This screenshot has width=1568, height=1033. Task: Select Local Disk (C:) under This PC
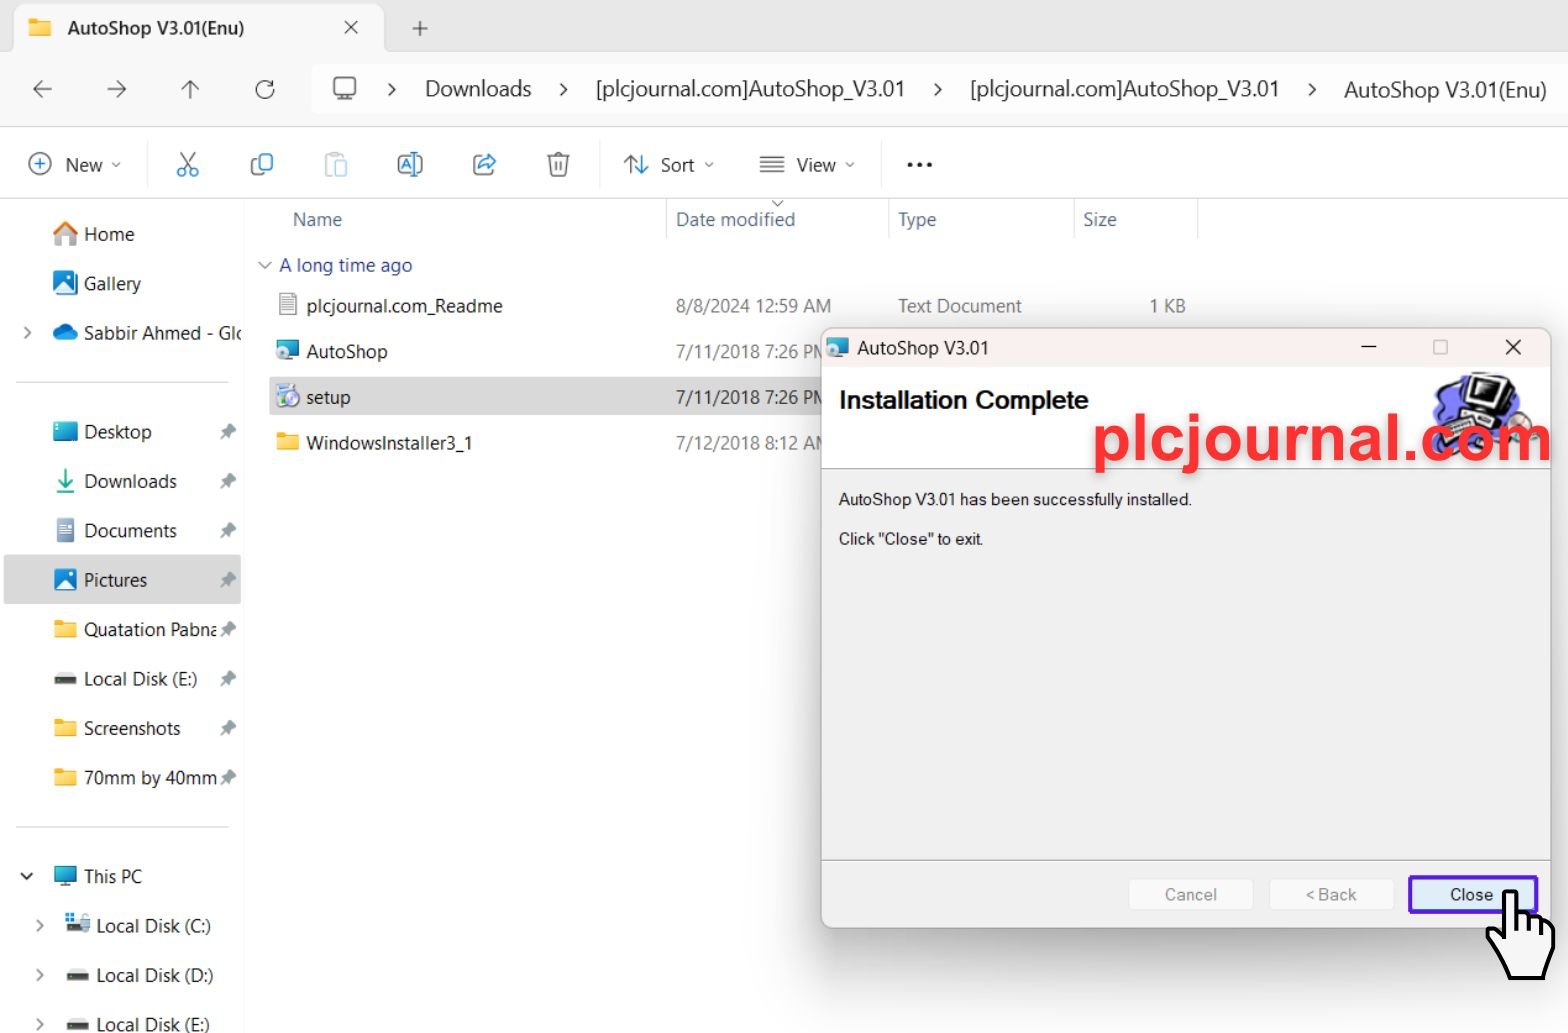[x=139, y=925]
